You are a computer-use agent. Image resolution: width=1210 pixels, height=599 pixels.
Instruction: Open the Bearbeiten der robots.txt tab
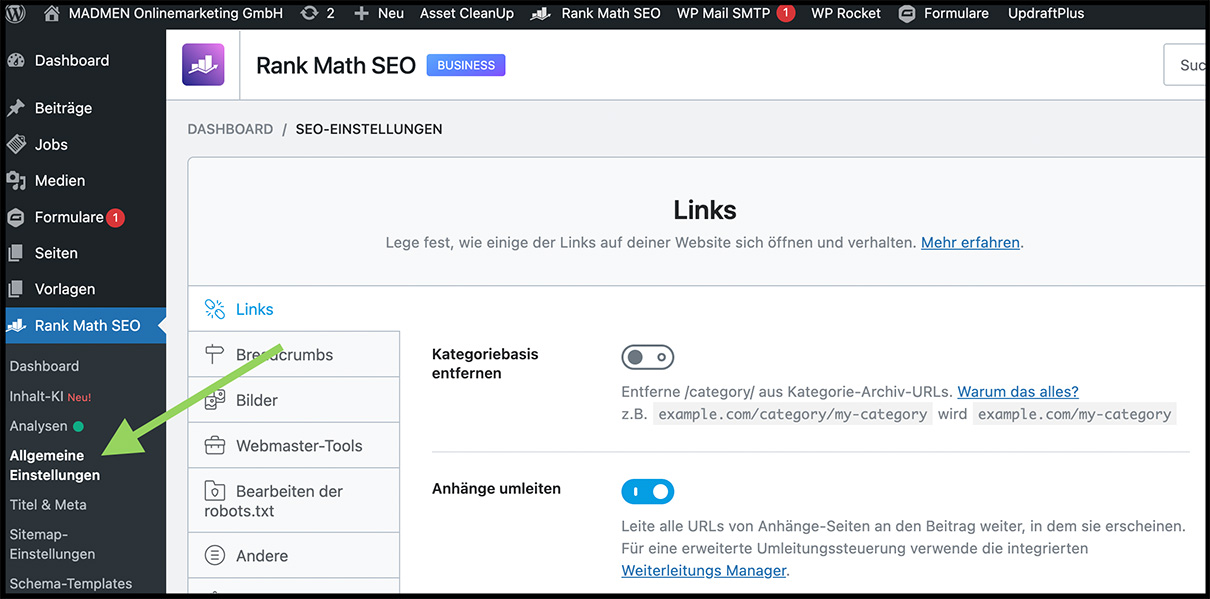(294, 501)
